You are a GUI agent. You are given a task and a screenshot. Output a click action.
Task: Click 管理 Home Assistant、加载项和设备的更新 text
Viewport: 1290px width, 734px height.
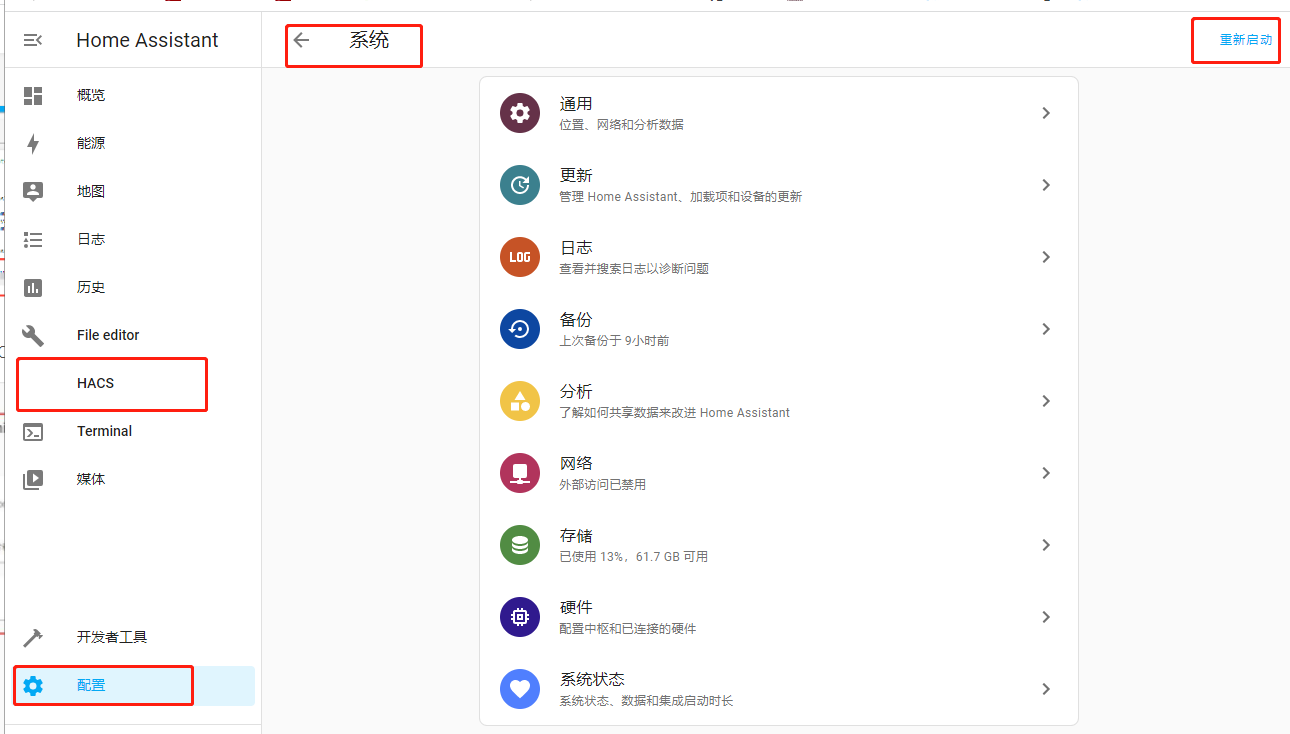click(680, 197)
